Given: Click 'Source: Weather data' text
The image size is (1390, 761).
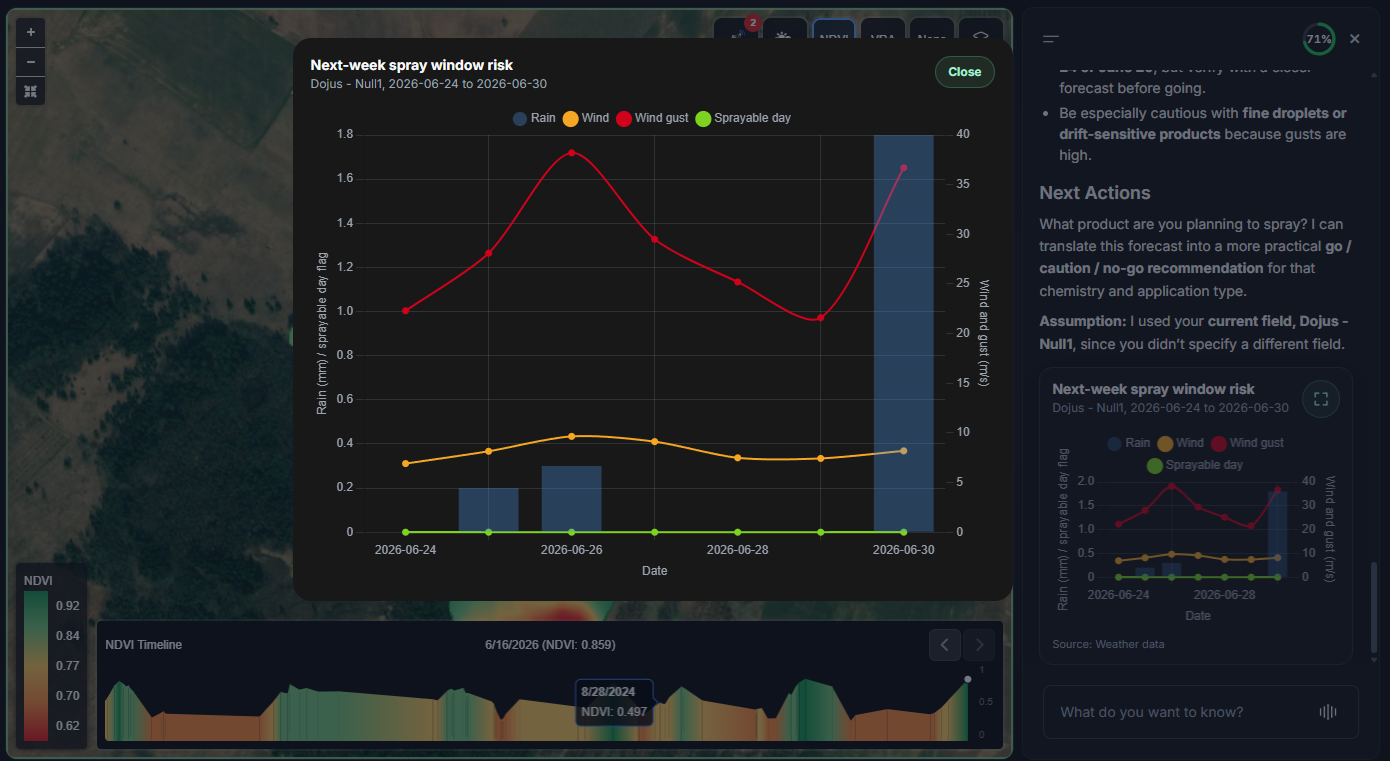Looking at the screenshot, I should click(1108, 644).
